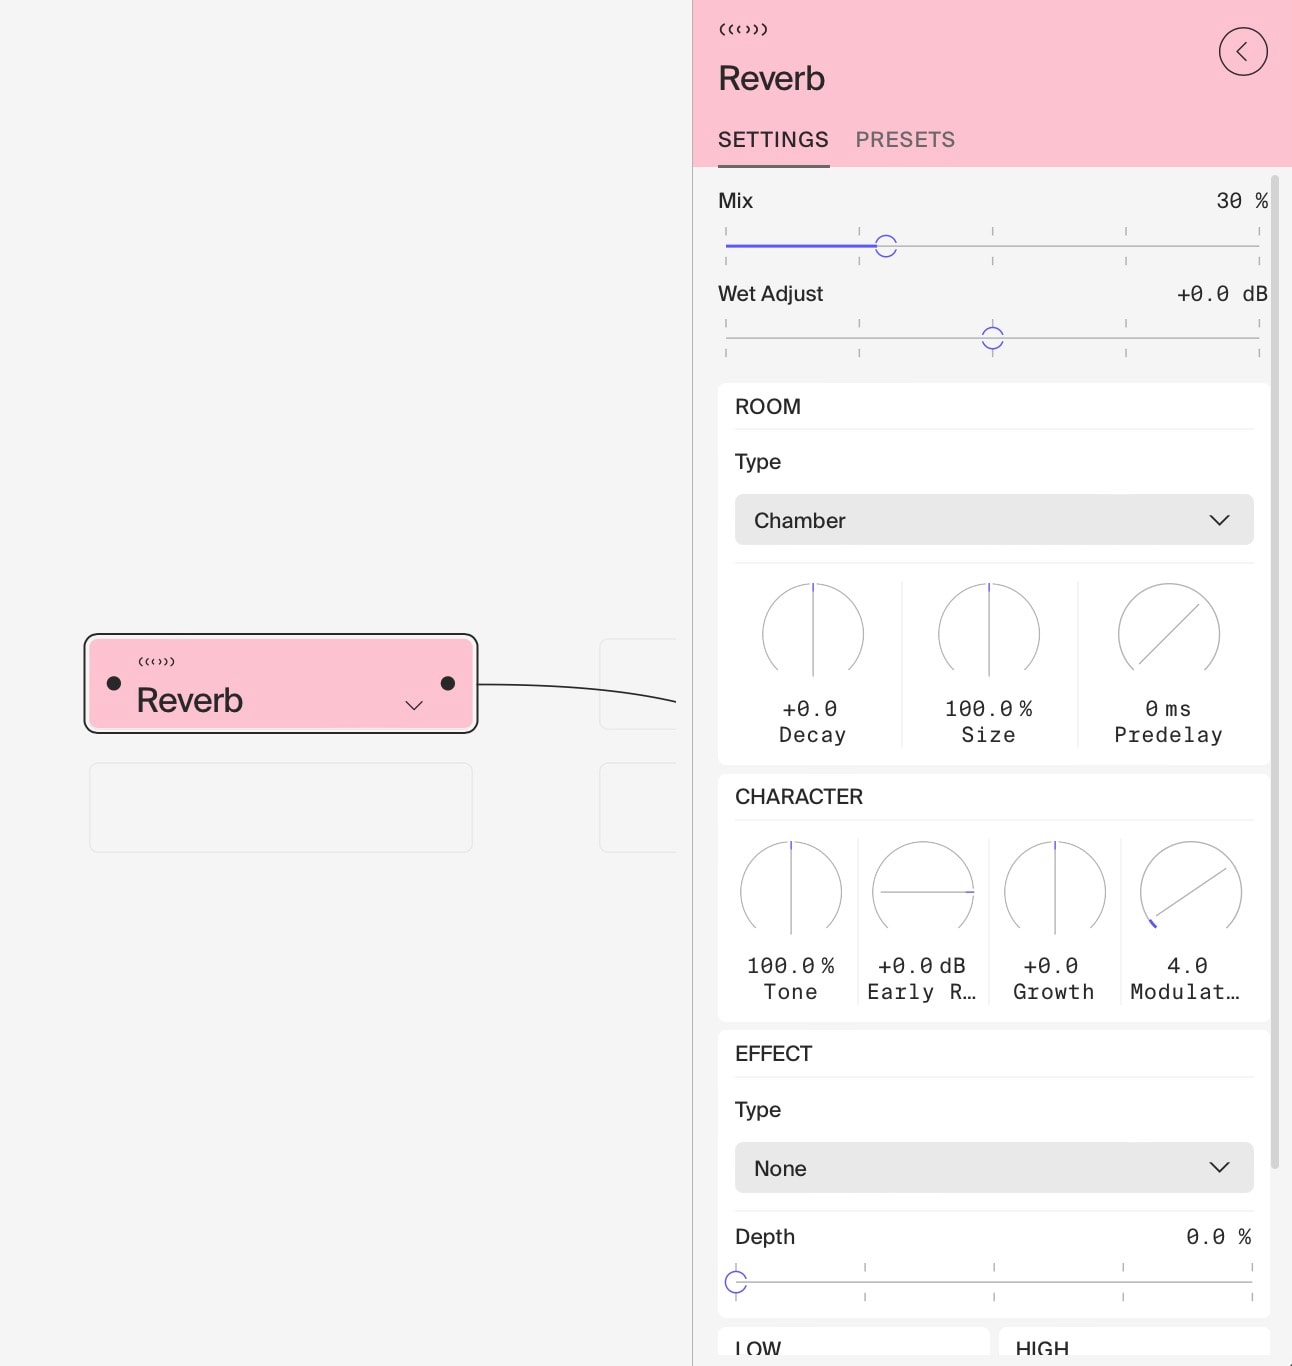Click the reverb waves icon on the Reverb node
This screenshot has height=1366, width=1292.
[156, 661]
